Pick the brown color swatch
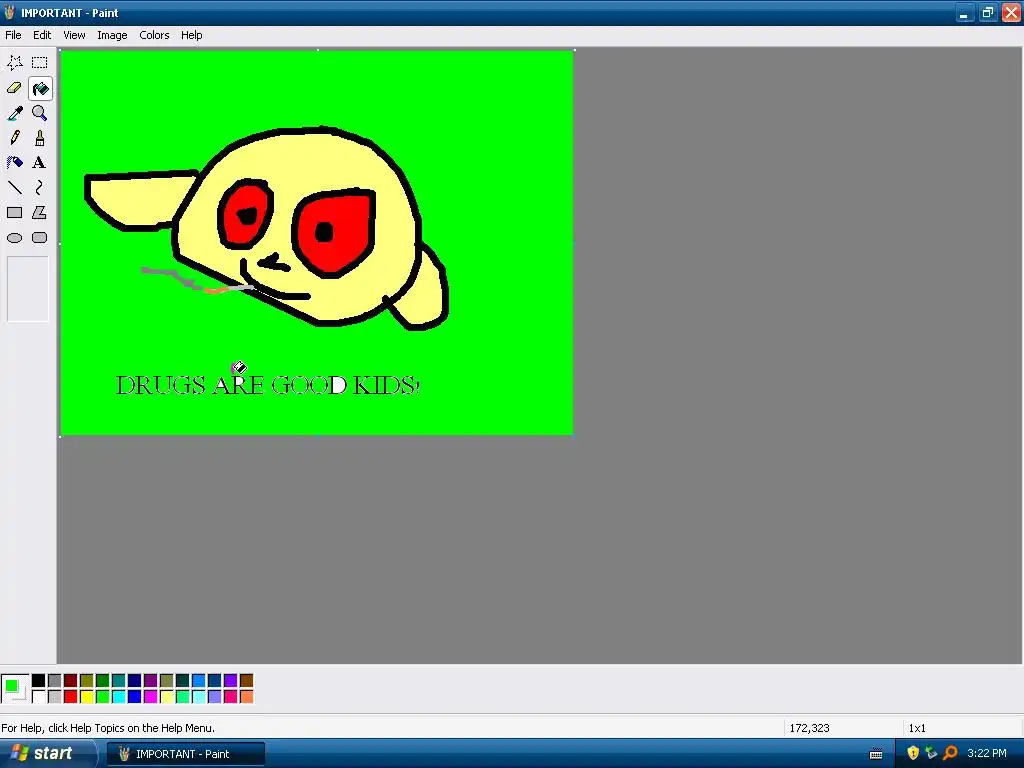The height and width of the screenshot is (768, 1024). click(x=246, y=680)
